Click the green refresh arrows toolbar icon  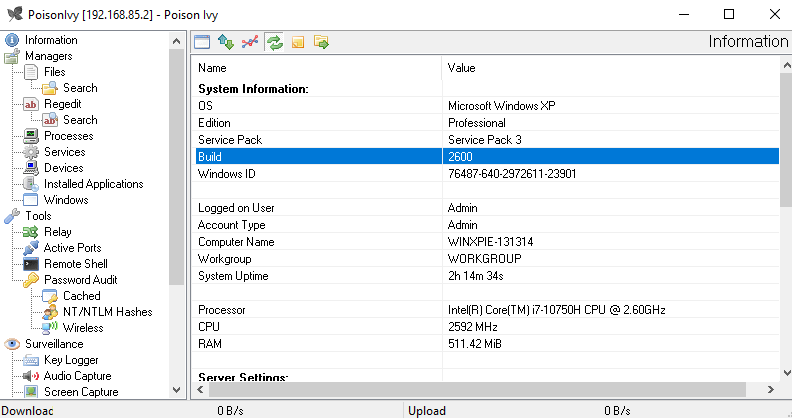pyautogui.click(x=274, y=42)
